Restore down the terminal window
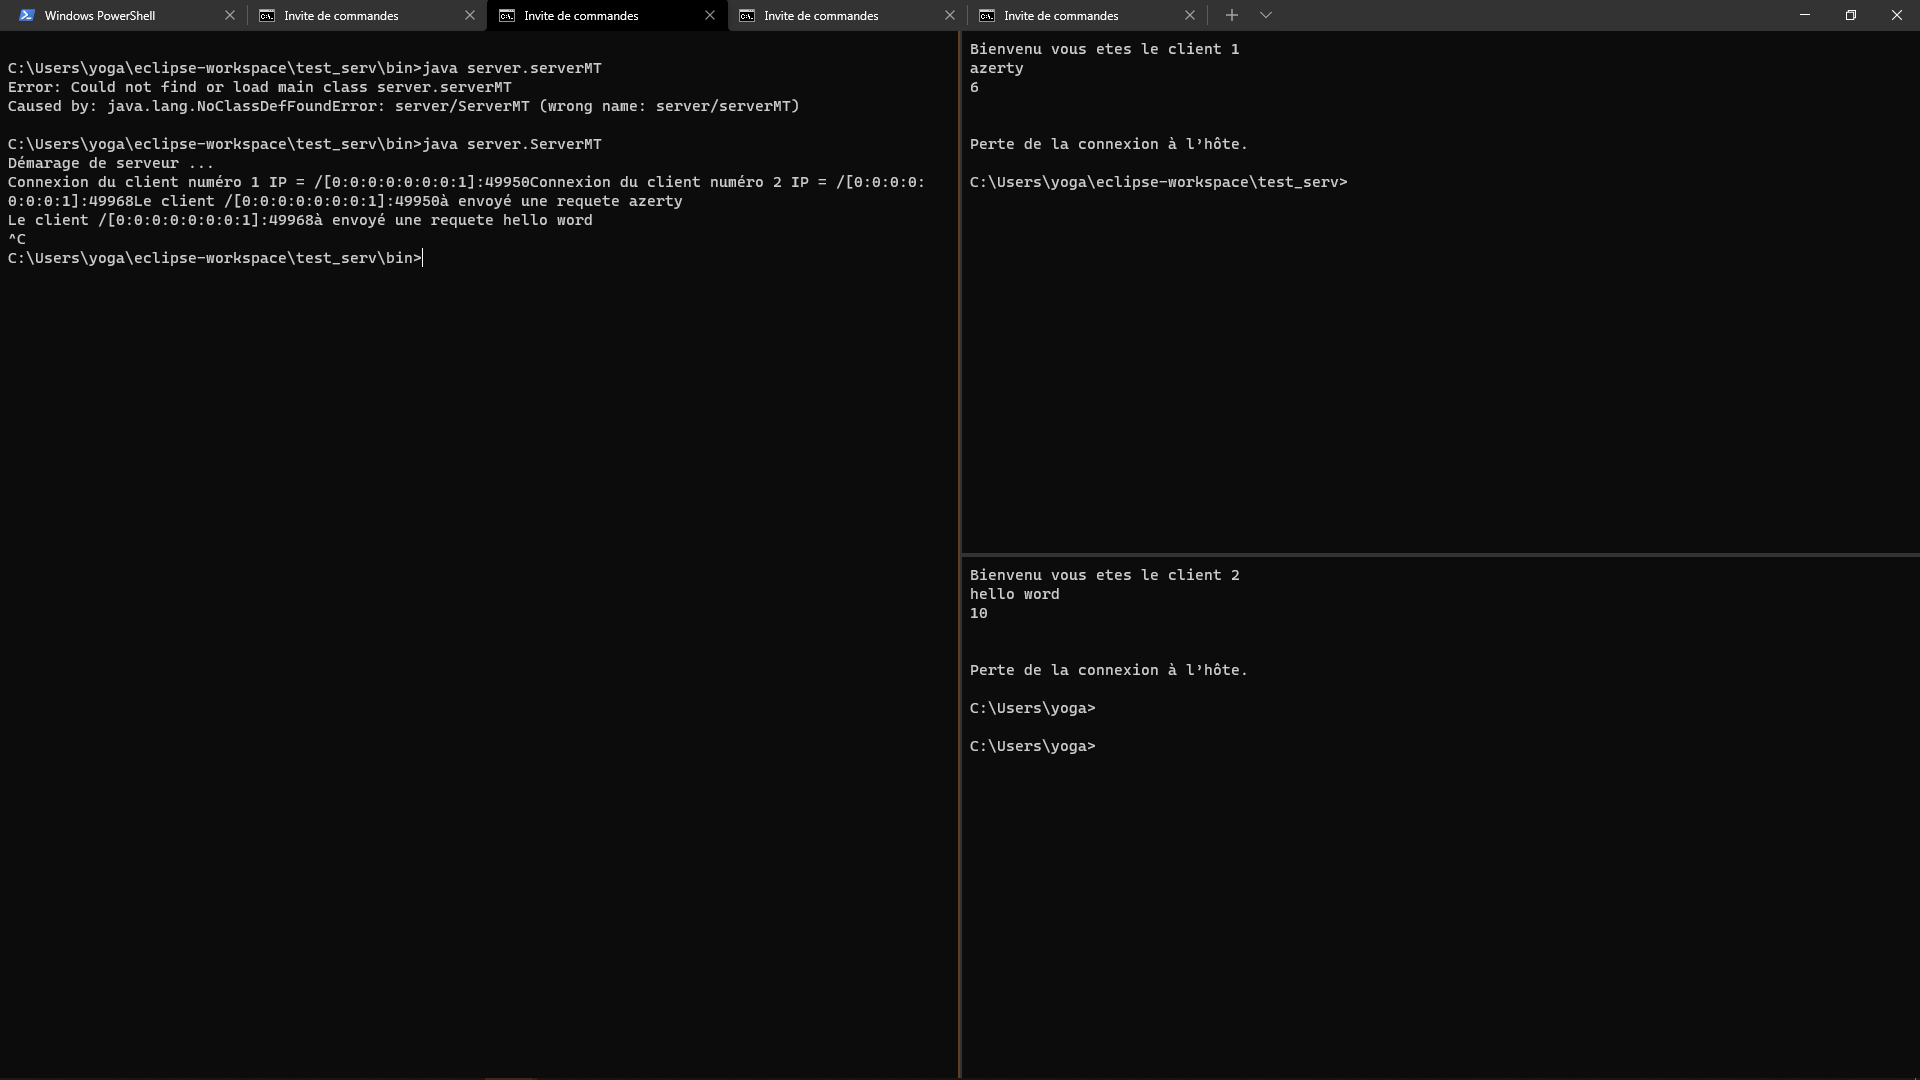The width and height of the screenshot is (1920, 1080). point(1851,15)
